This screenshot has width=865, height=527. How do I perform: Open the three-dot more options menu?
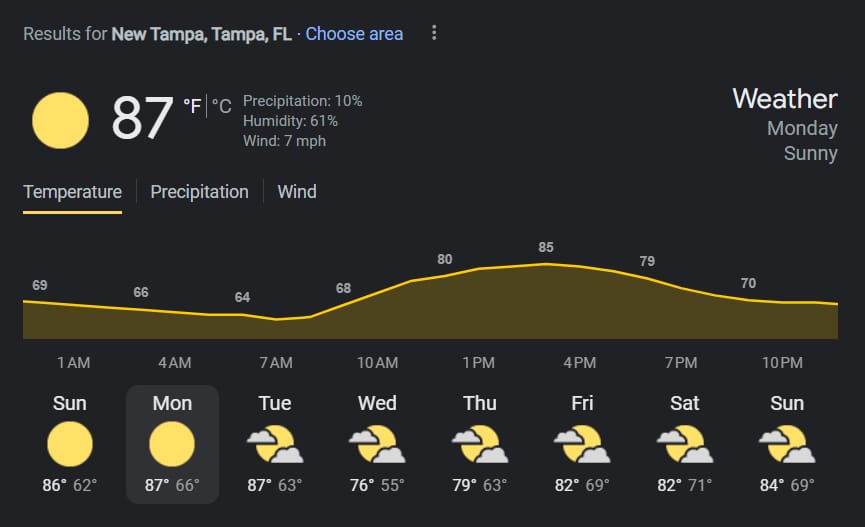pos(434,33)
